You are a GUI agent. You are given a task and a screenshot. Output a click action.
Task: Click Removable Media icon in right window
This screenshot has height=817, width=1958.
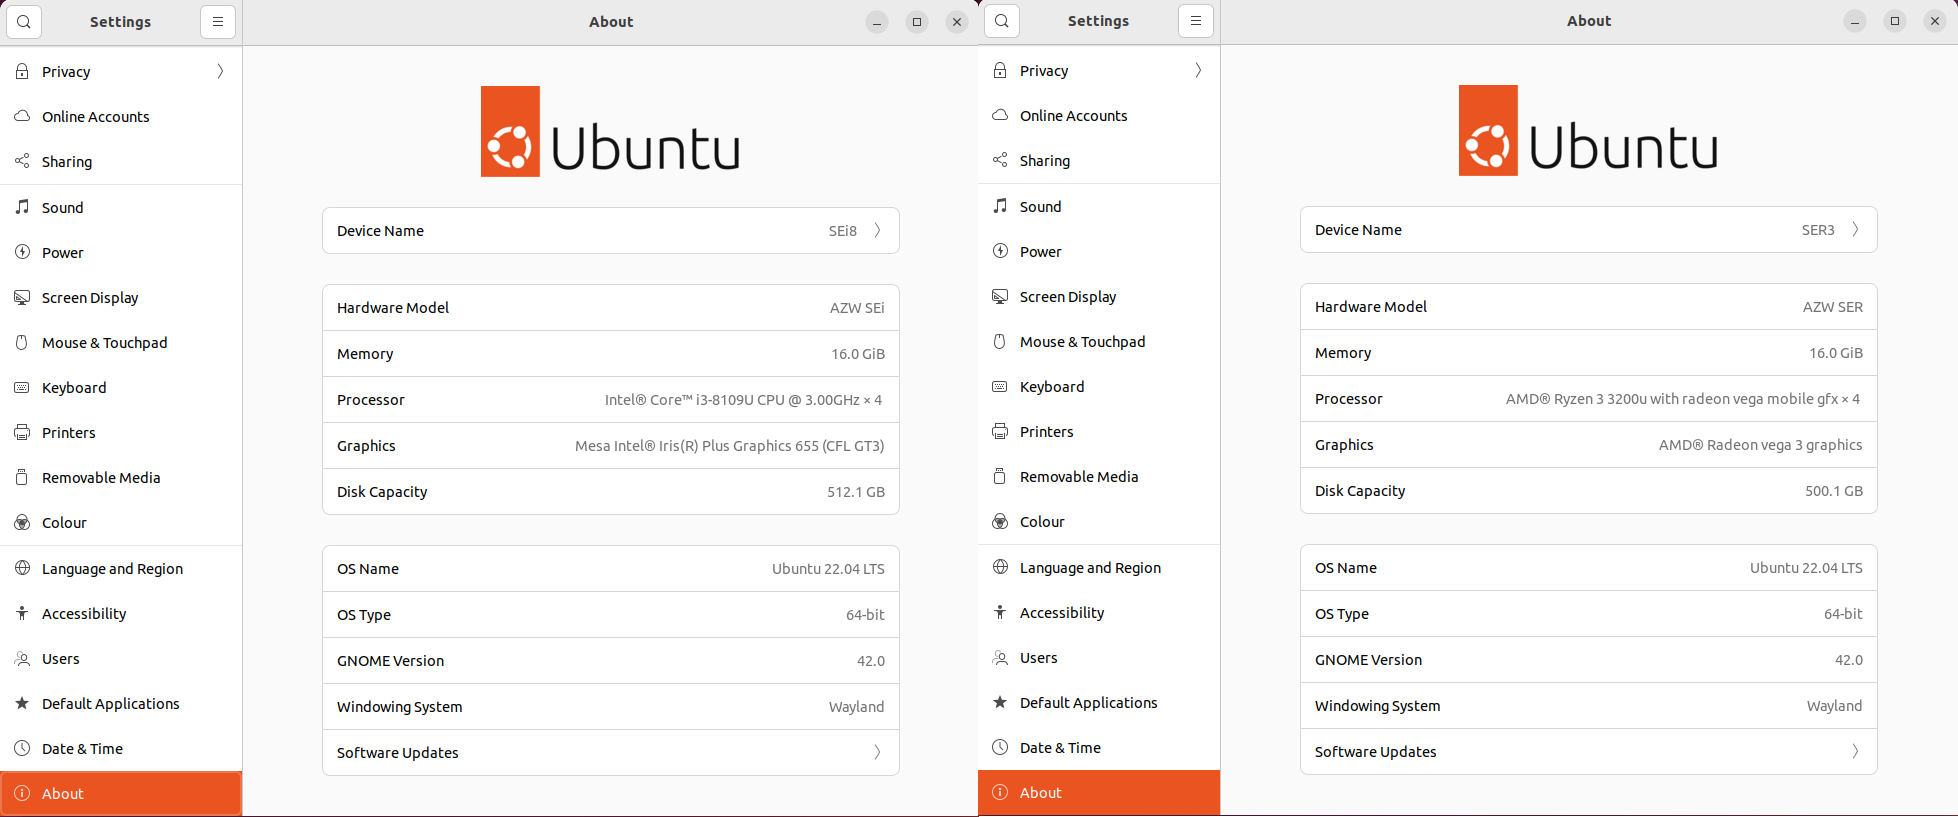(1000, 477)
